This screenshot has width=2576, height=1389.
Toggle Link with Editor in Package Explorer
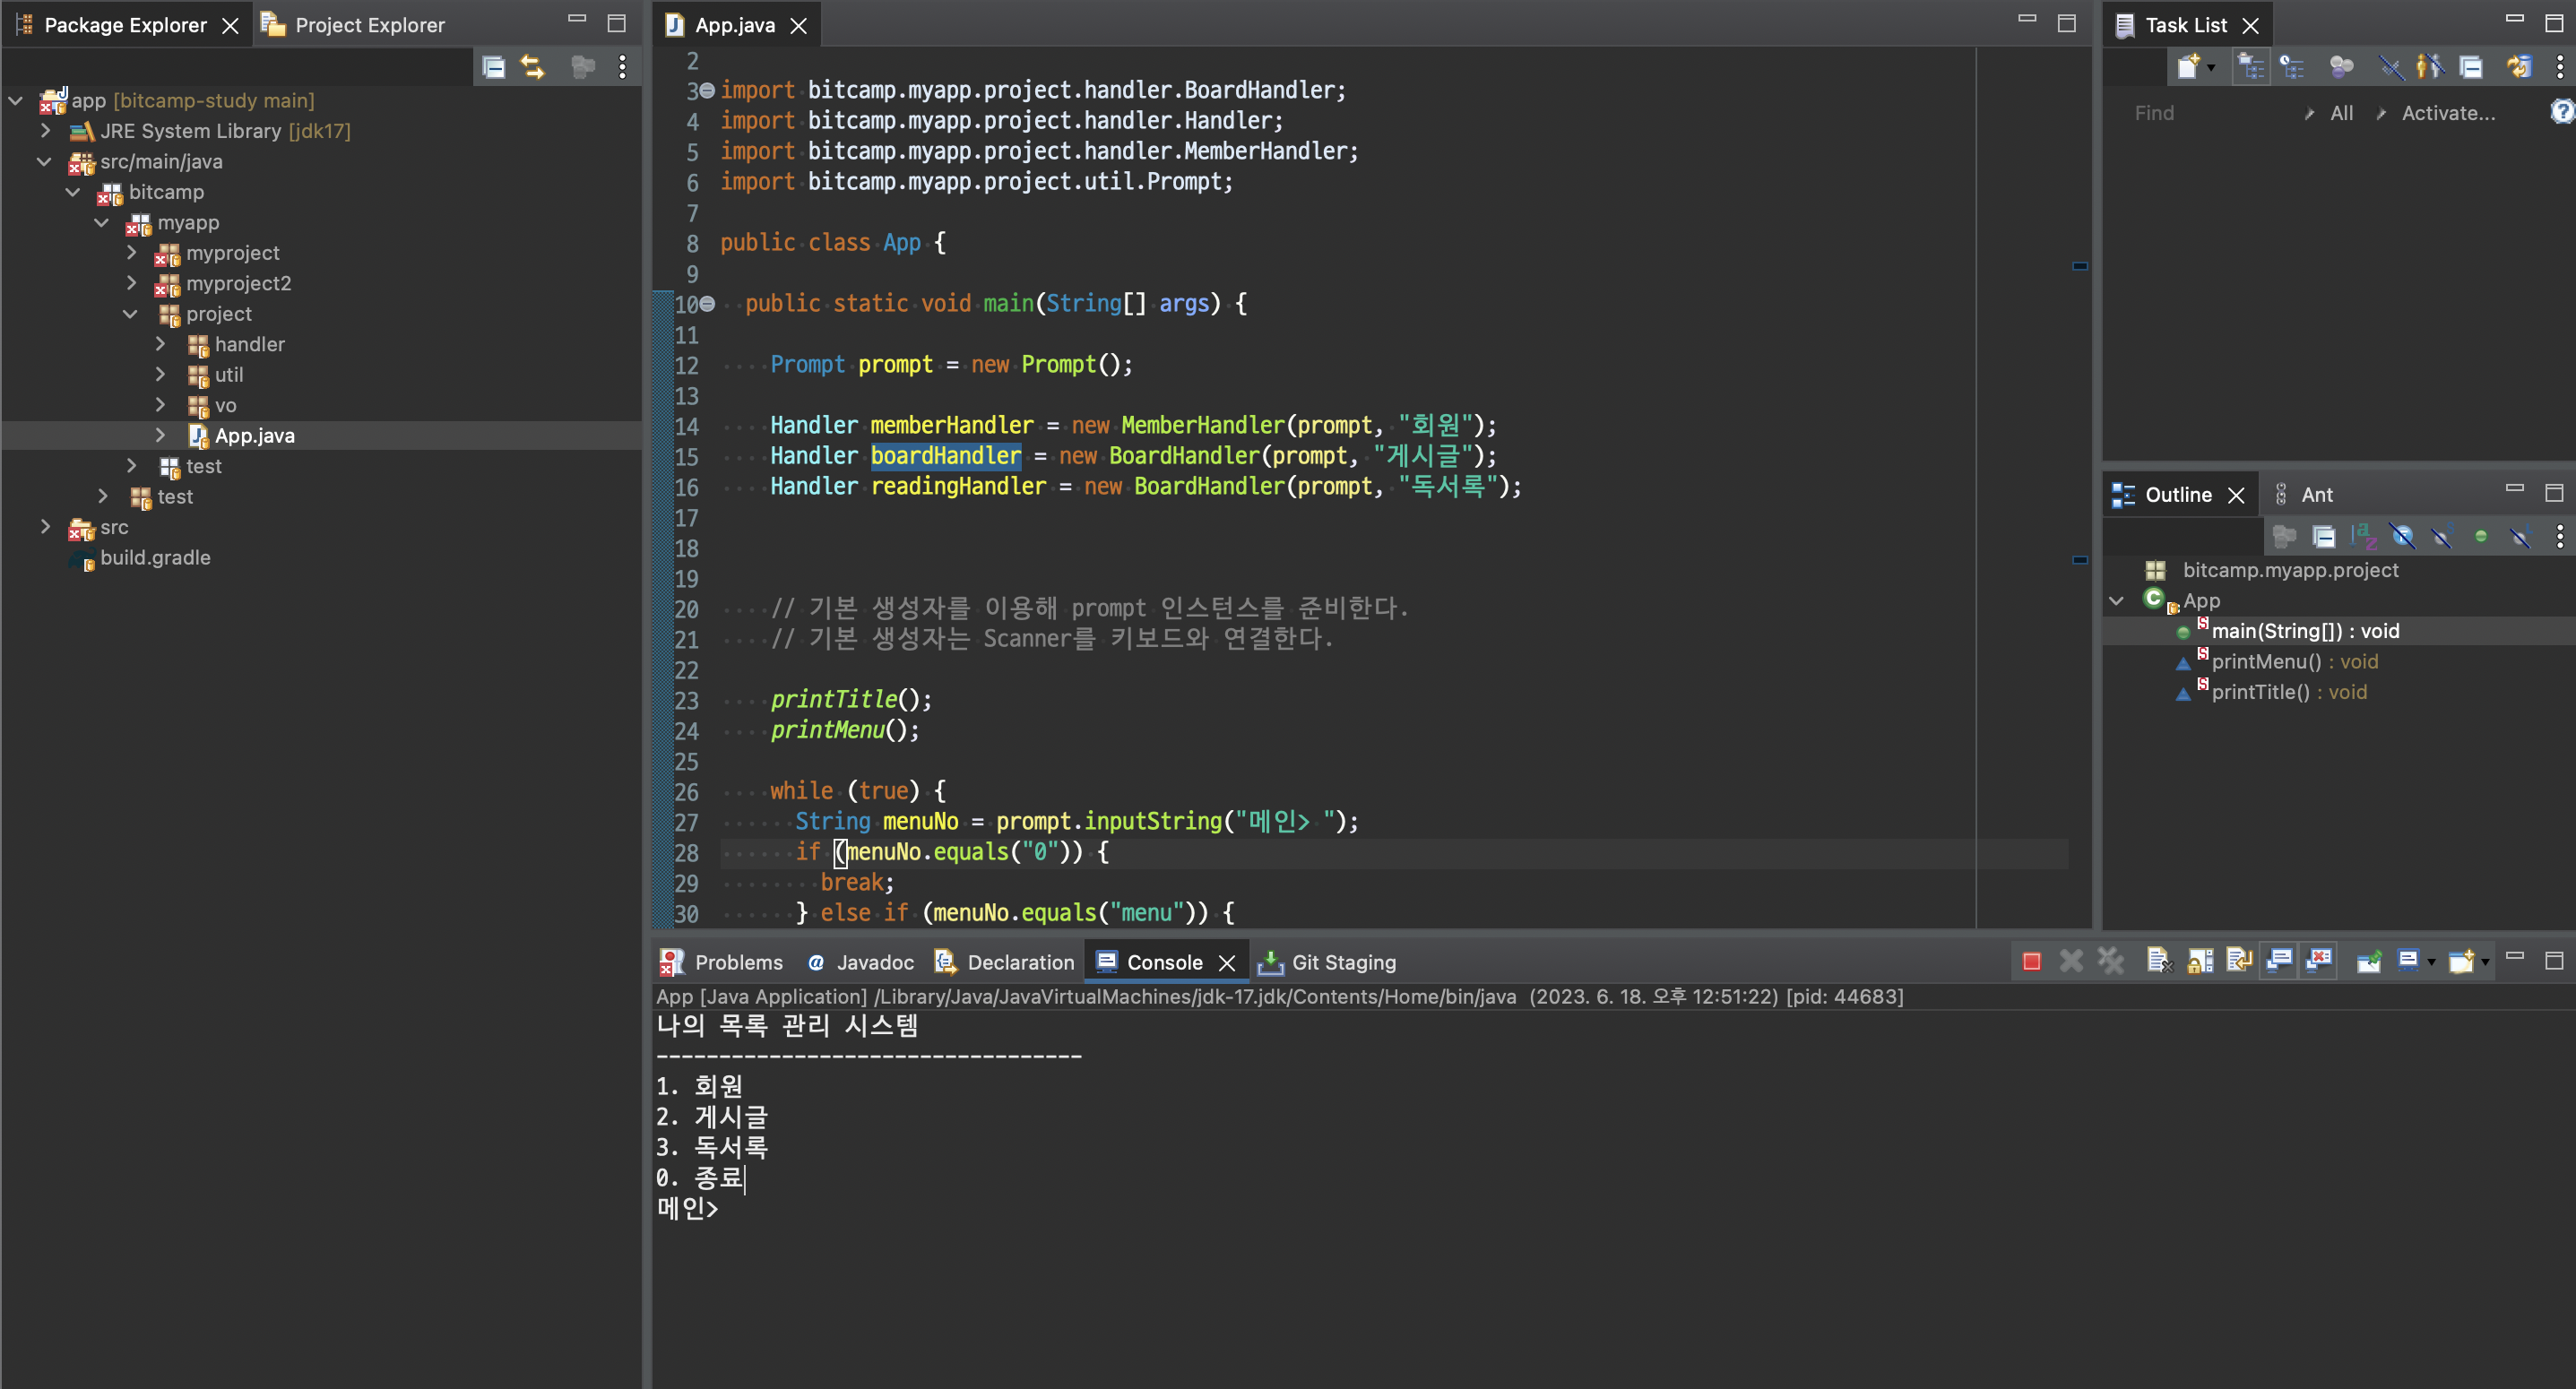pyautogui.click(x=533, y=67)
